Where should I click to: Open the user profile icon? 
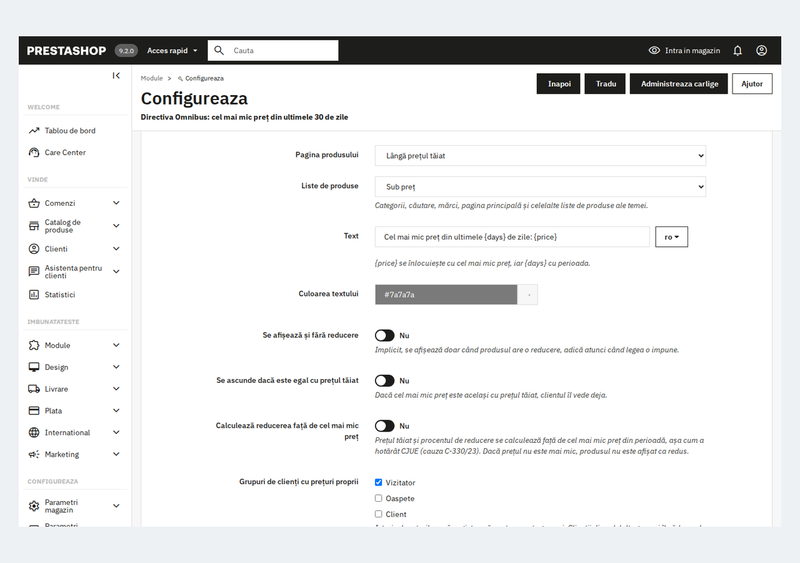tap(761, 51)
